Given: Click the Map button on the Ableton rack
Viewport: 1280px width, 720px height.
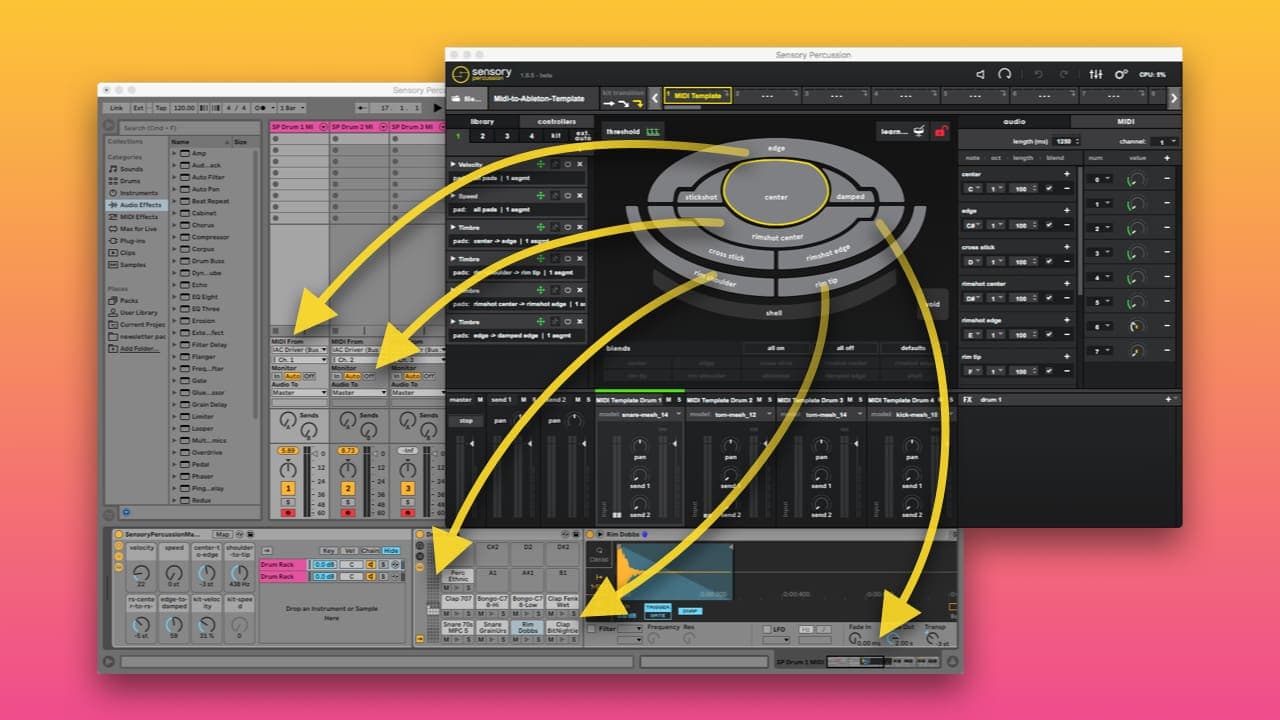Looking at the screenshot, I should [x=221, y=535].
